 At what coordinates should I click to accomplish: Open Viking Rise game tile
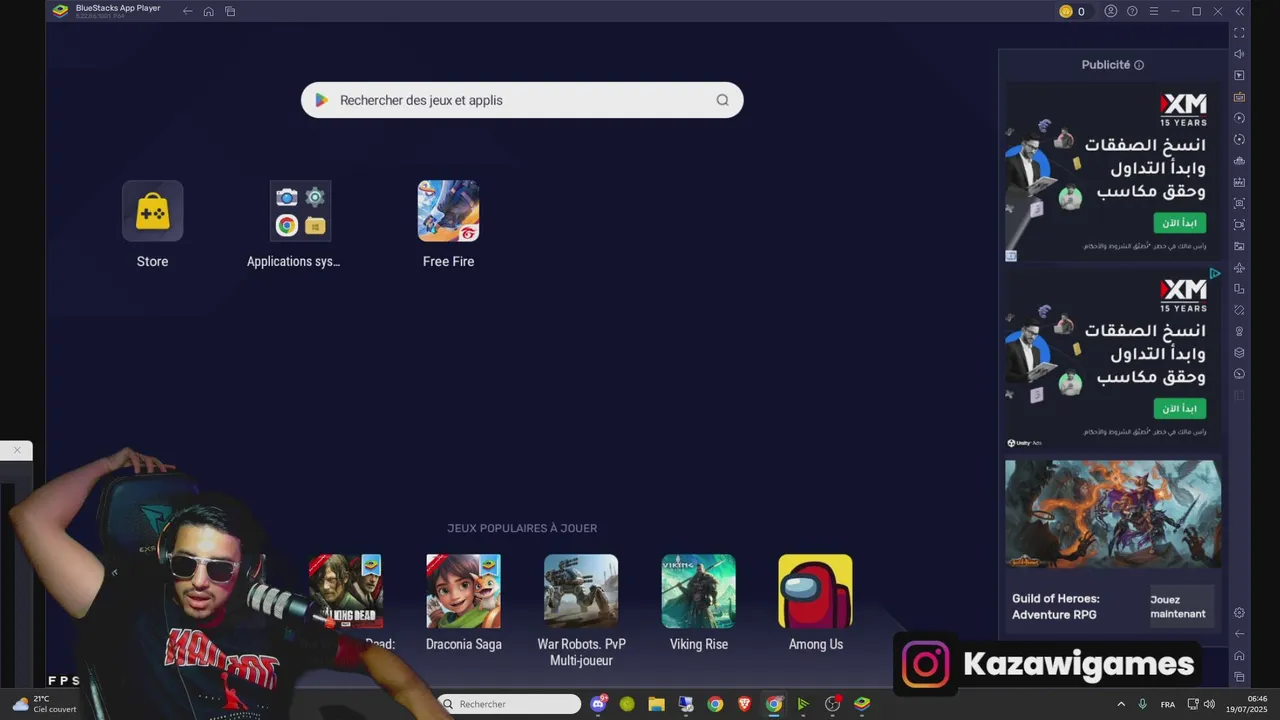point(698,591)
